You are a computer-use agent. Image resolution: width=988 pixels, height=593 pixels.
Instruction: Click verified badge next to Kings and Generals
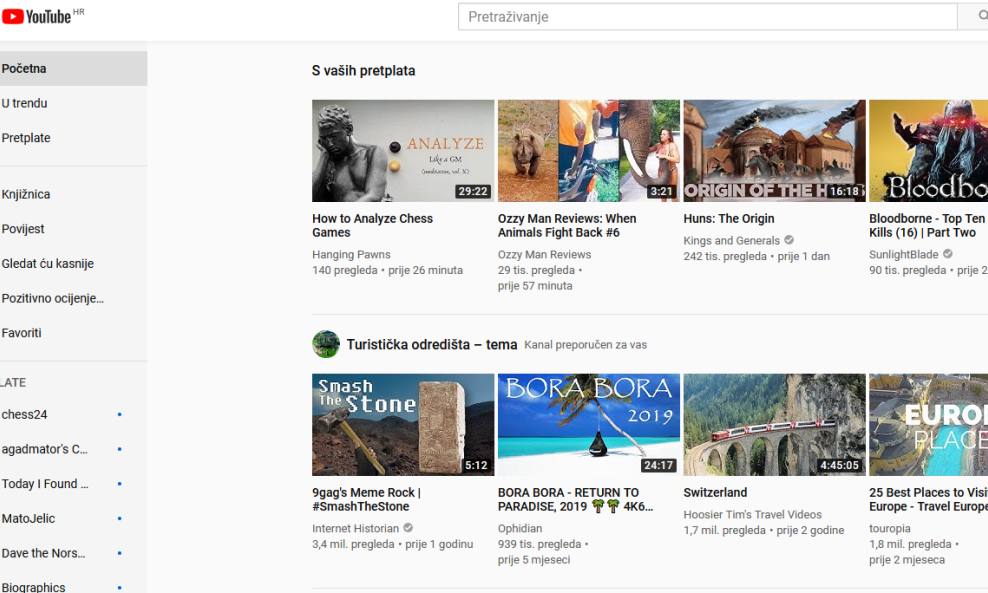789,241
